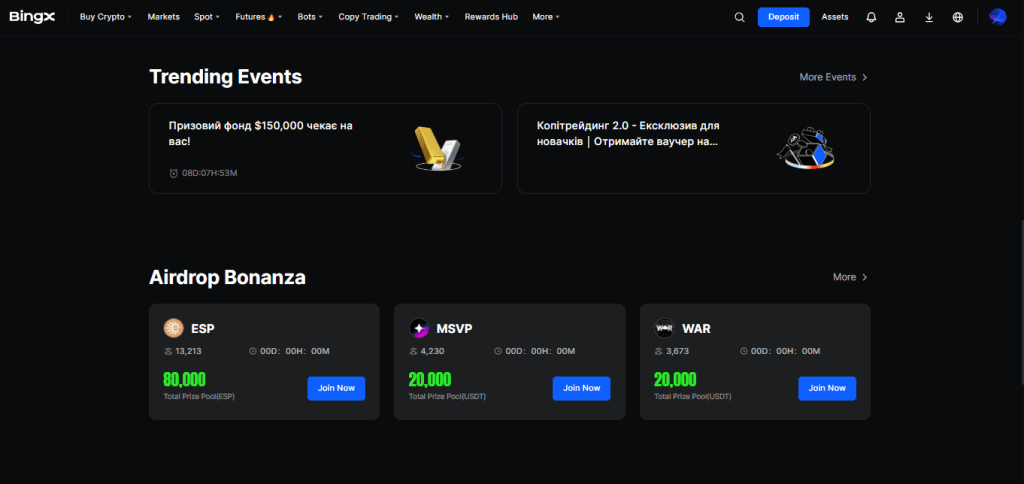Open the $150,000 prize fund event

click(325, 148)
